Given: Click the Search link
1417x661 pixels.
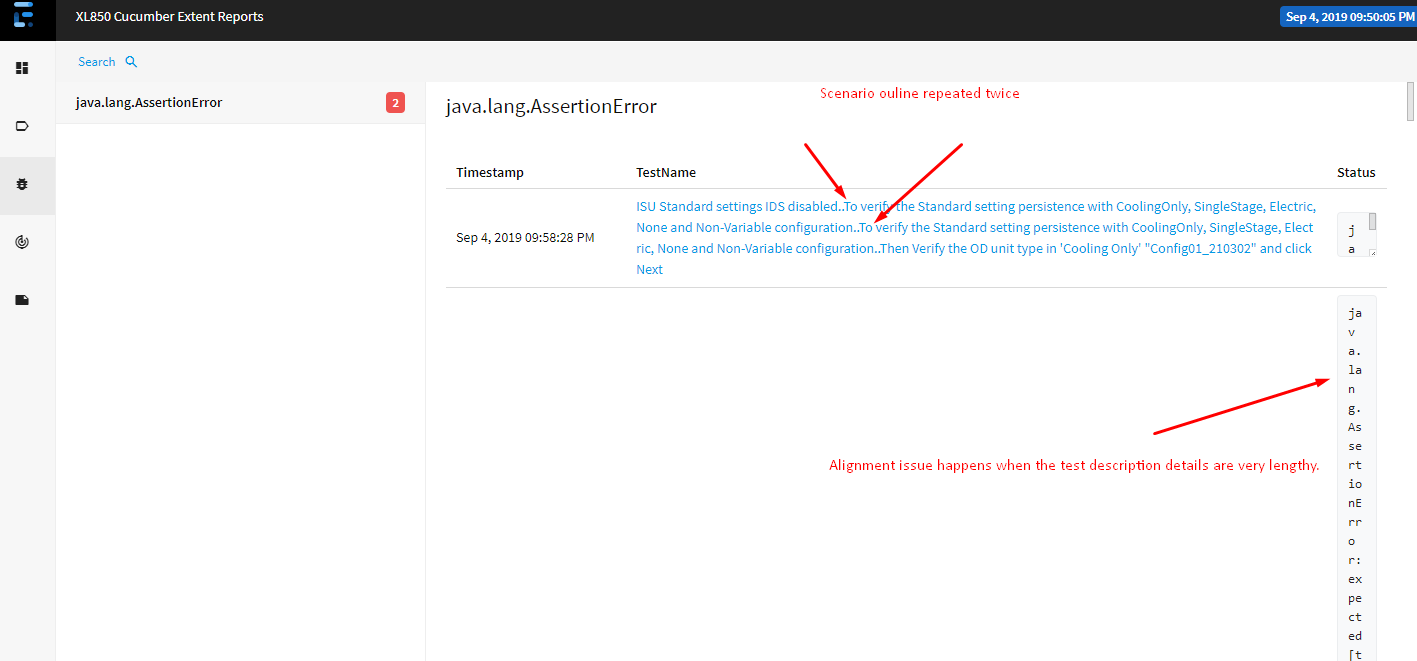Looking at the screenshot, I should click(x=97, y=62).
